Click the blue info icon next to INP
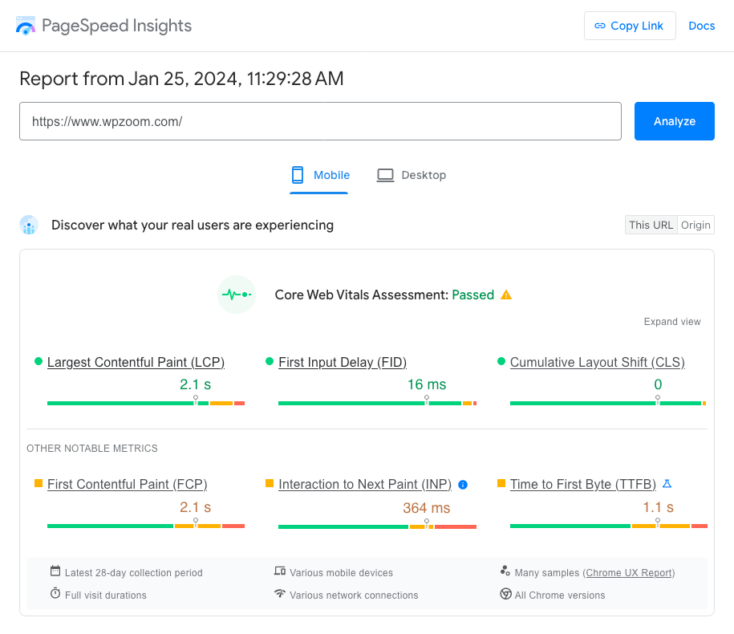This screenshot has width=734, height=634. [x=463, y=485]
